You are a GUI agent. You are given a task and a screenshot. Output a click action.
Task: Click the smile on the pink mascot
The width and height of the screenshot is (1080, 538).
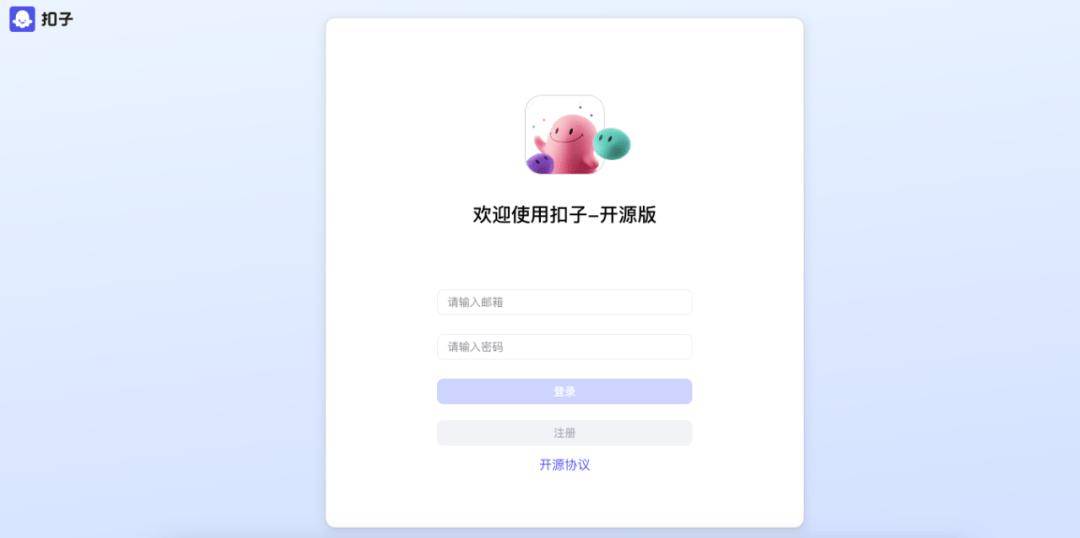[567, 138]
